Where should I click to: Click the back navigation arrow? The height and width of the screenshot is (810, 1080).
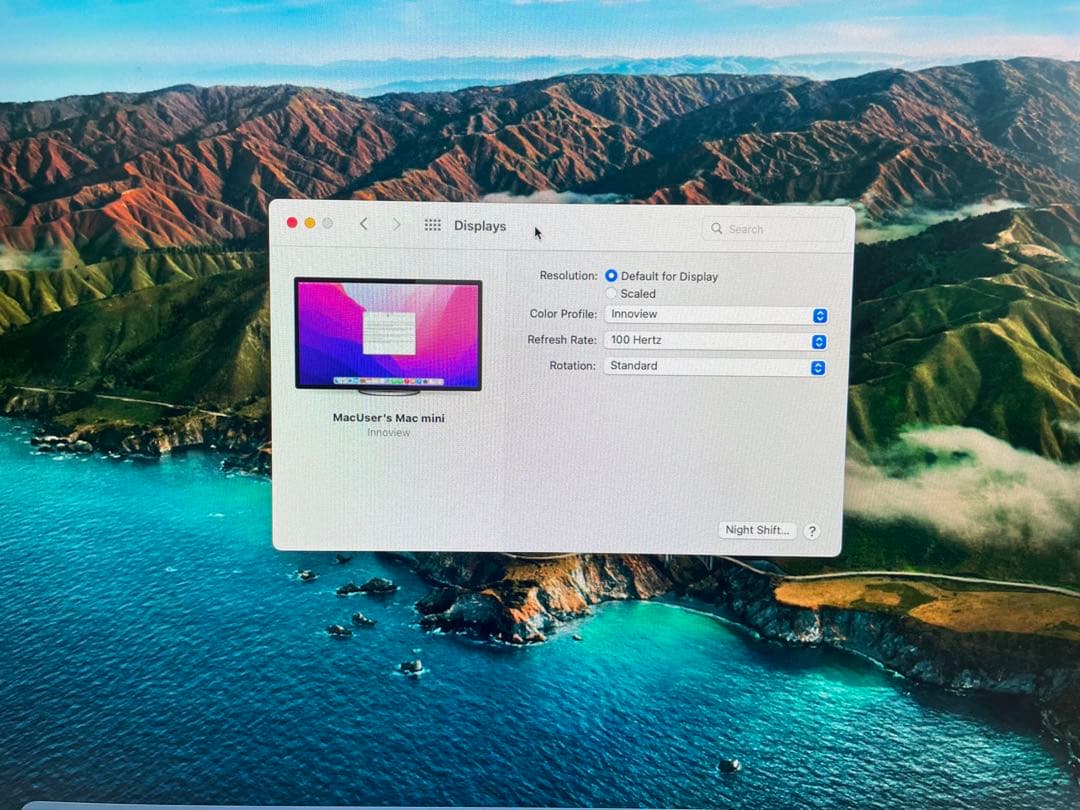tap(364, 225)
